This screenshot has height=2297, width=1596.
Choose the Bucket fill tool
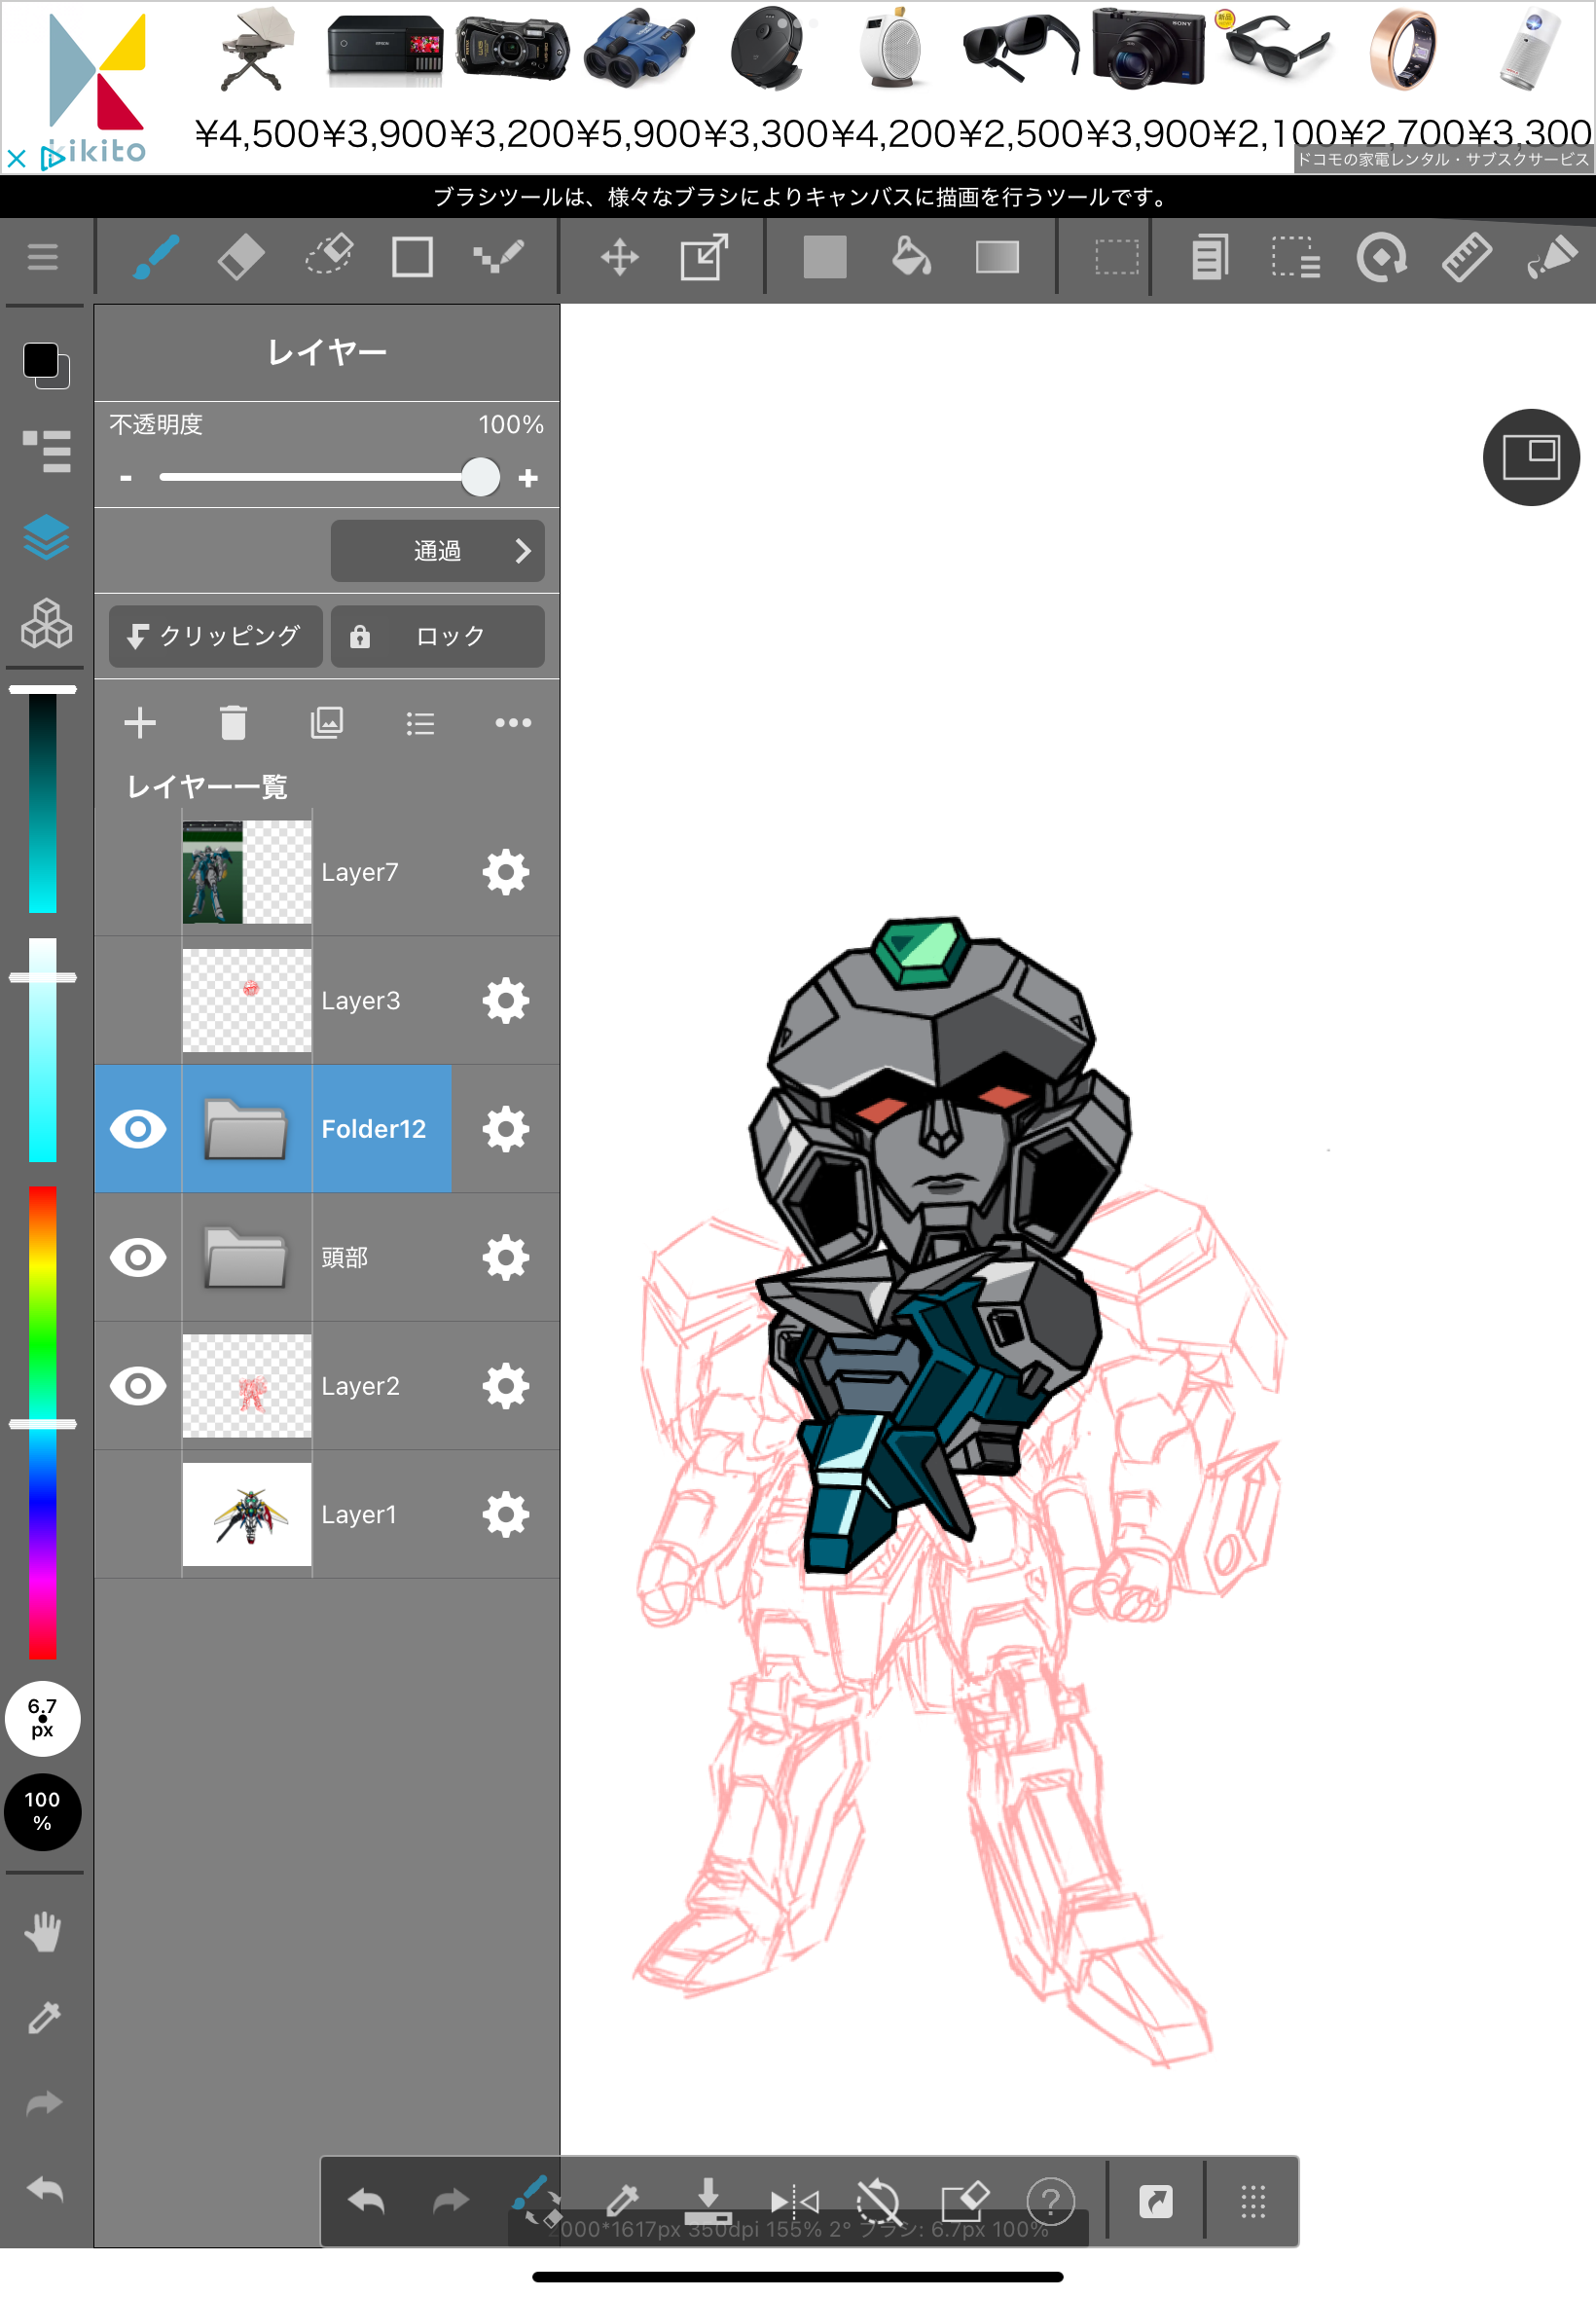(910, 258)
